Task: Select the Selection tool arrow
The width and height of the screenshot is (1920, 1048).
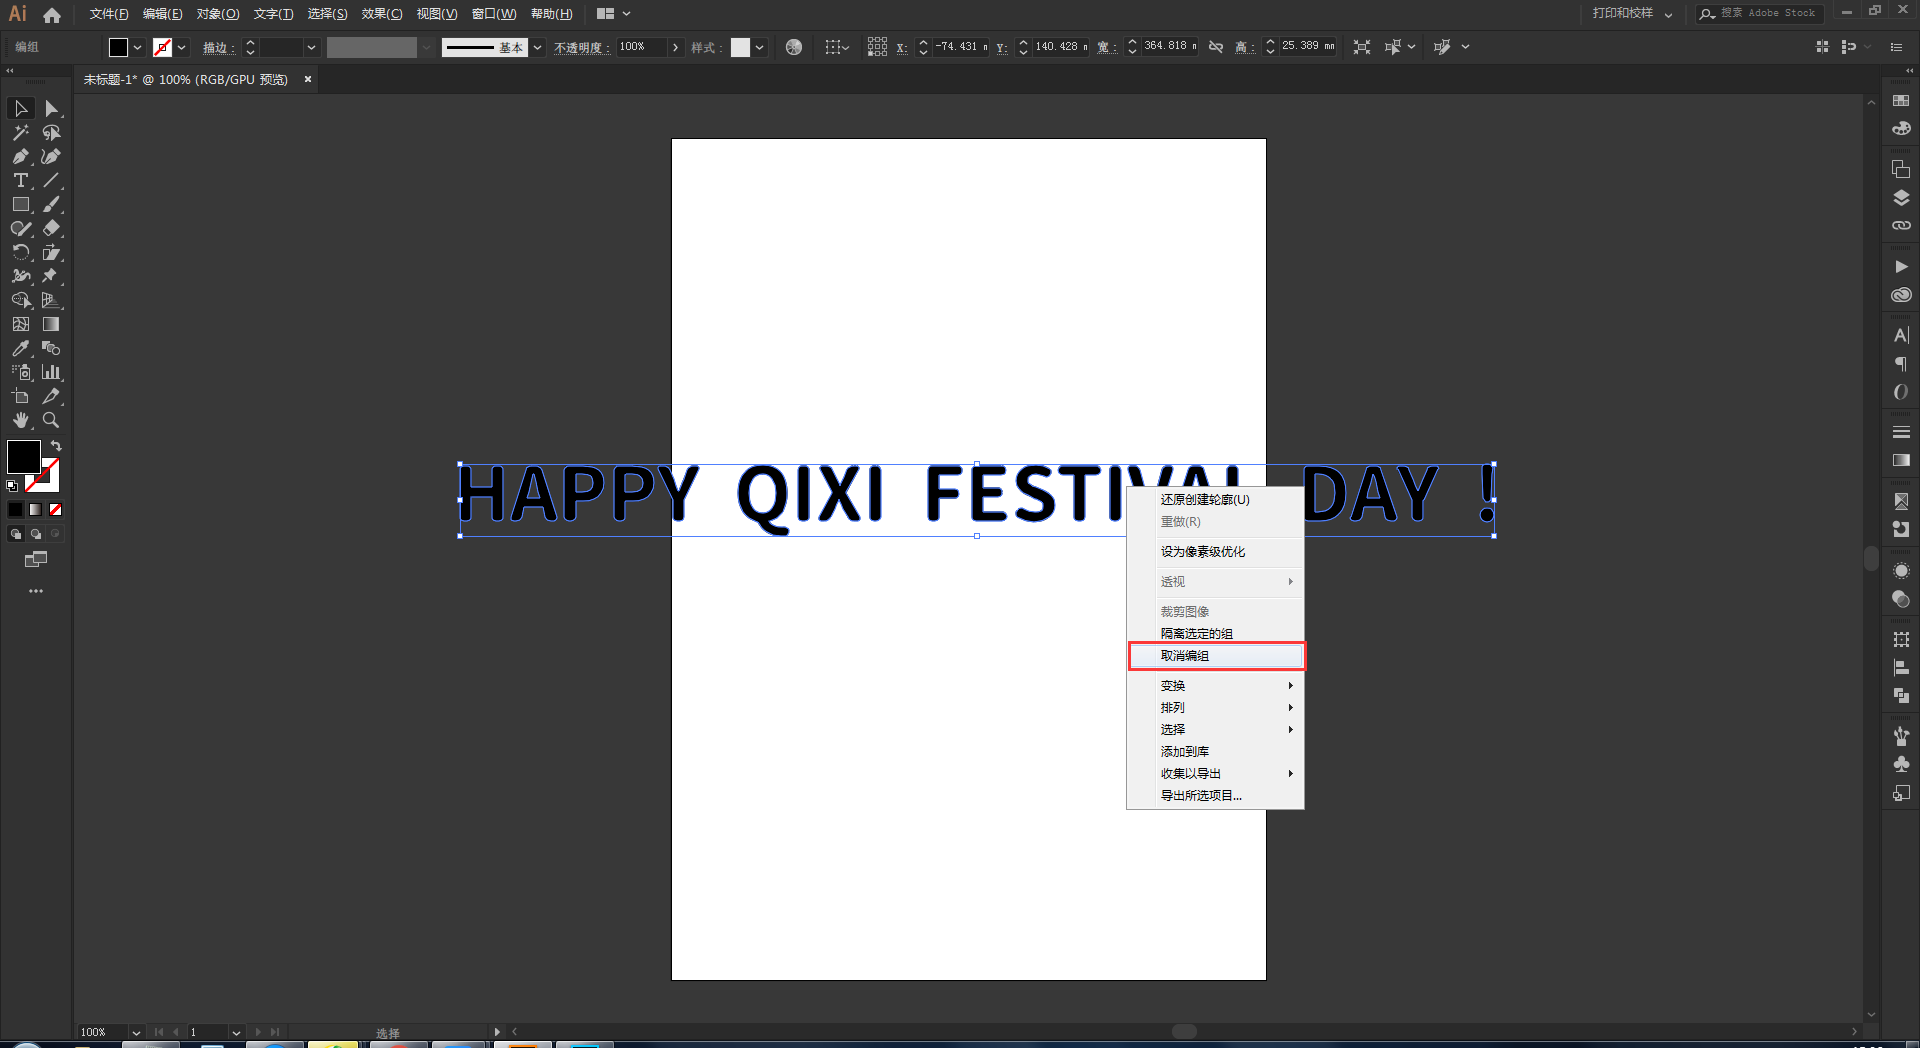Action: [x=21, y=108]
